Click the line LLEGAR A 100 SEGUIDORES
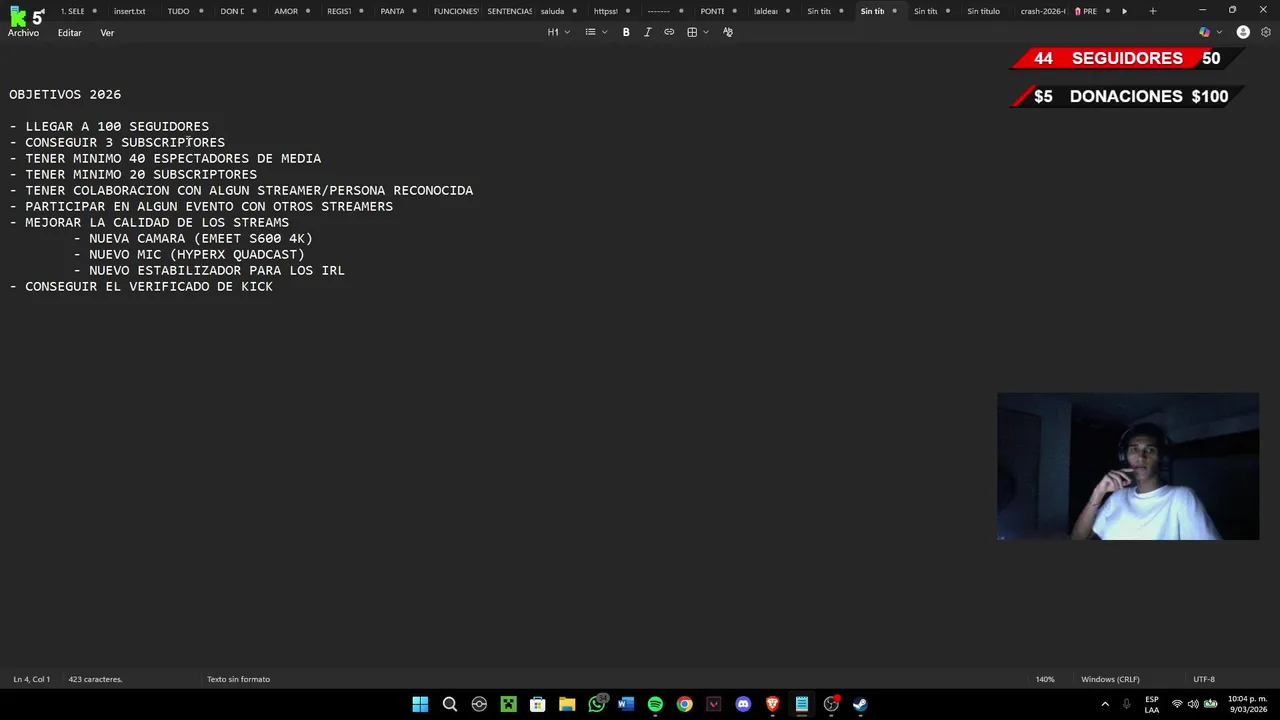This screenshot has width=1280, height=720. 117,126
